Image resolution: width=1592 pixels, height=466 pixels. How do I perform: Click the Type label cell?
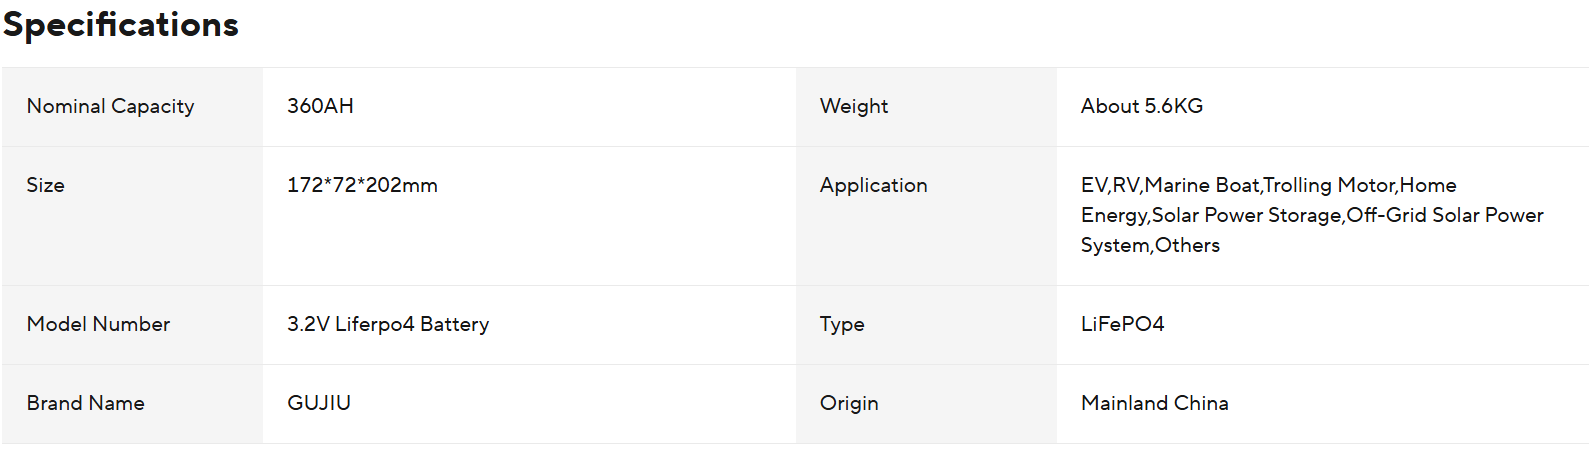[x=842, y=324]
